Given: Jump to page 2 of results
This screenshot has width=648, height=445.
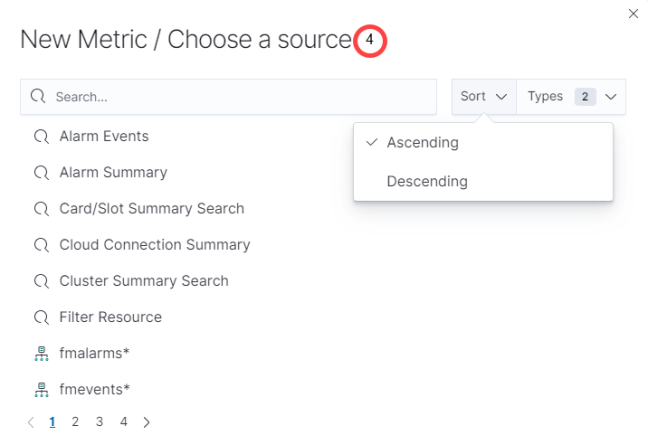Looking at the screenshot, I should [x=75, y=422].
